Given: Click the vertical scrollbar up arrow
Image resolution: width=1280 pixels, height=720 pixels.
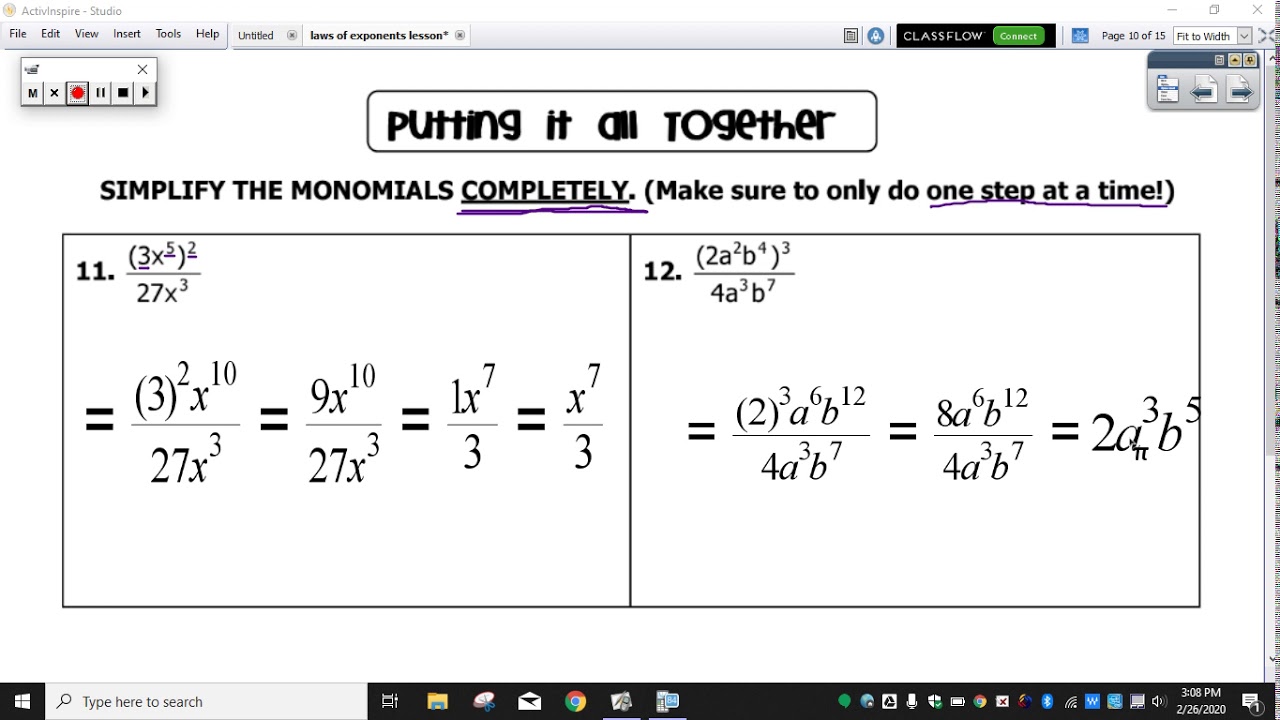Looking at the screenshot, I should [1274, 57].
